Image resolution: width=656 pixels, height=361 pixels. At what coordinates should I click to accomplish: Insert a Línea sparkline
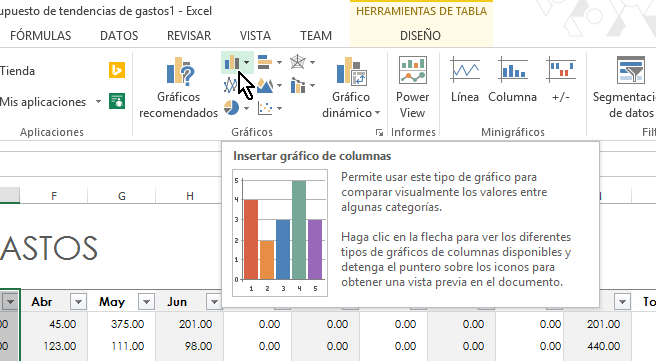pyautogui.click(x=465, y=79)
